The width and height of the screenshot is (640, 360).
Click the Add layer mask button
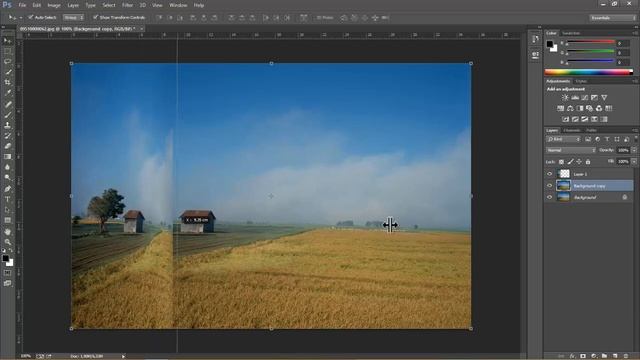(583, 356)
